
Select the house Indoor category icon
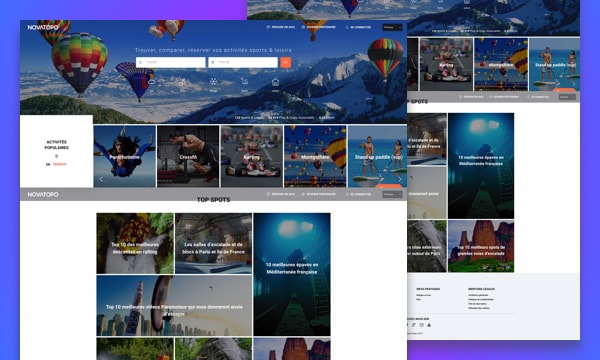[x=275, y=82]
